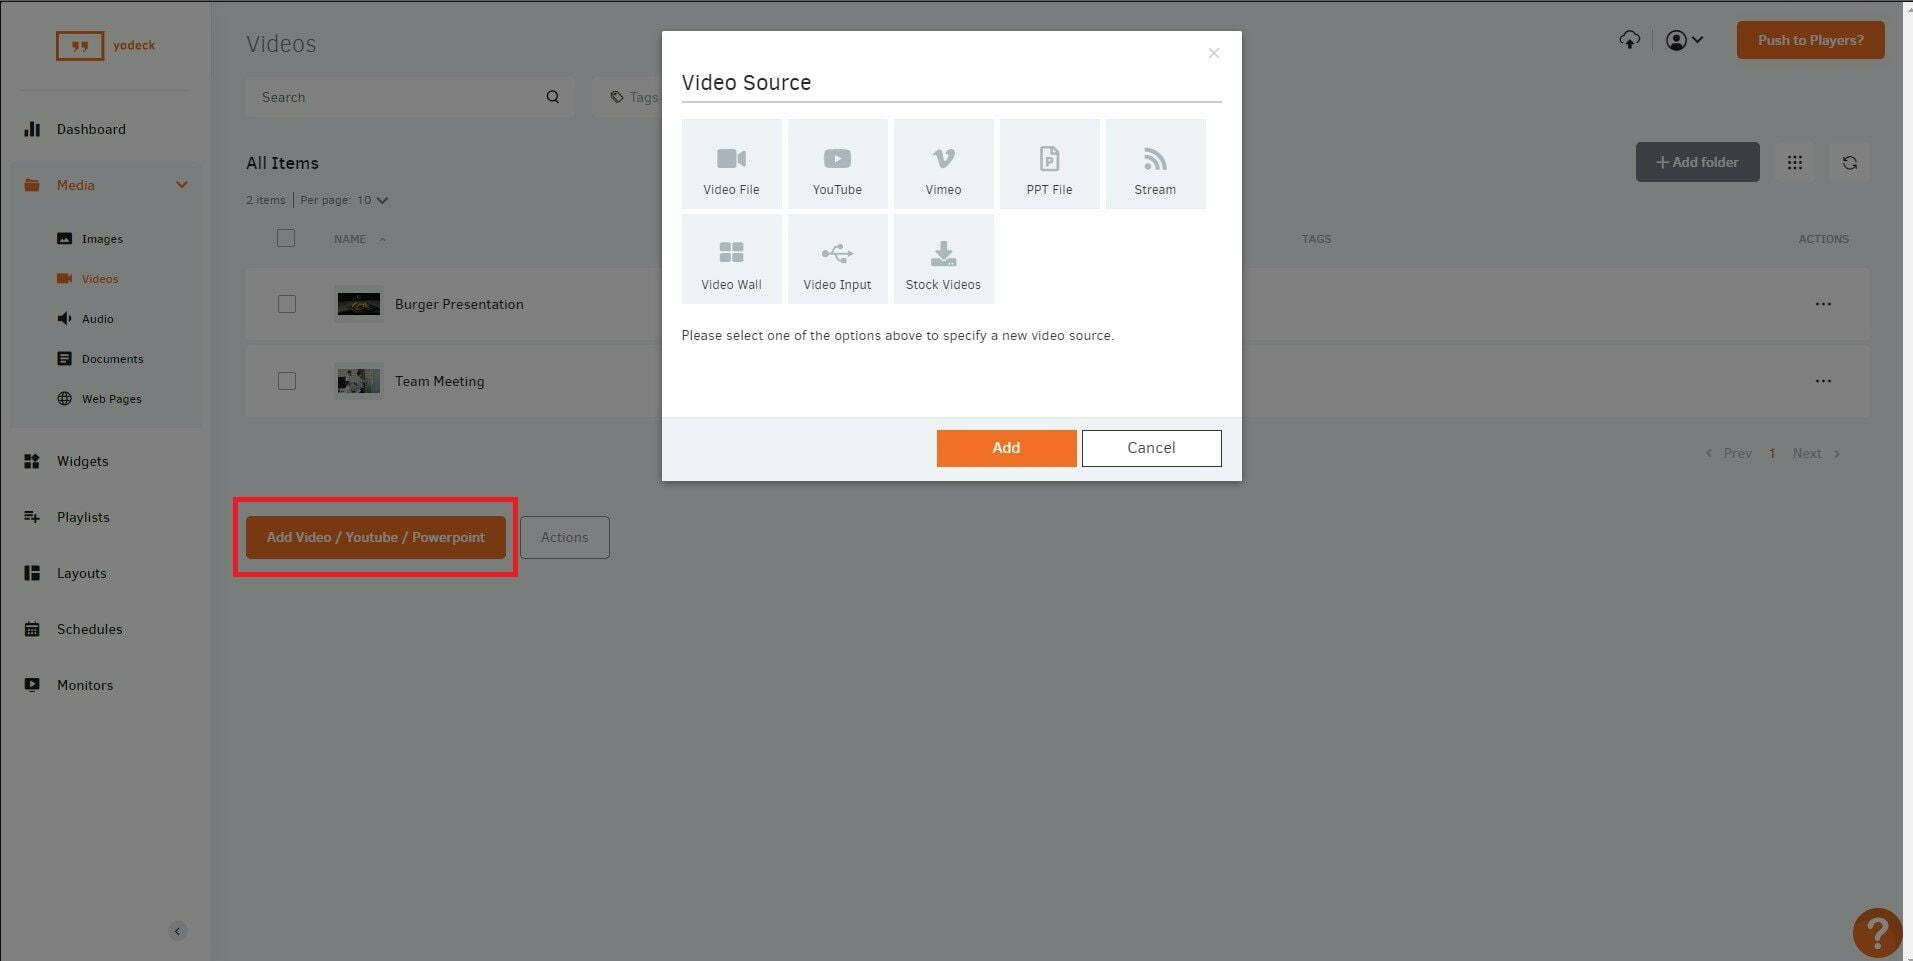1913x961 pixels.
Task: Open the actions menu for Burger Presentation
Action: pyautogui.click(x=1823, y=304)
